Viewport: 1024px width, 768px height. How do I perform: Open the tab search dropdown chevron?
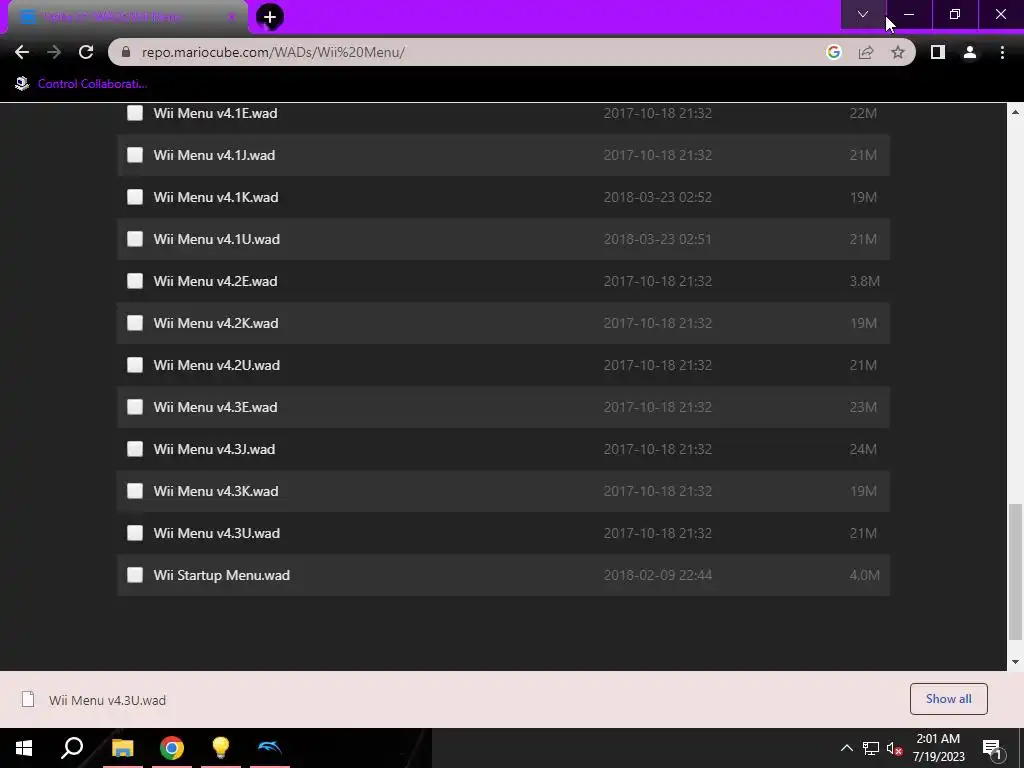tap(863, 14)
